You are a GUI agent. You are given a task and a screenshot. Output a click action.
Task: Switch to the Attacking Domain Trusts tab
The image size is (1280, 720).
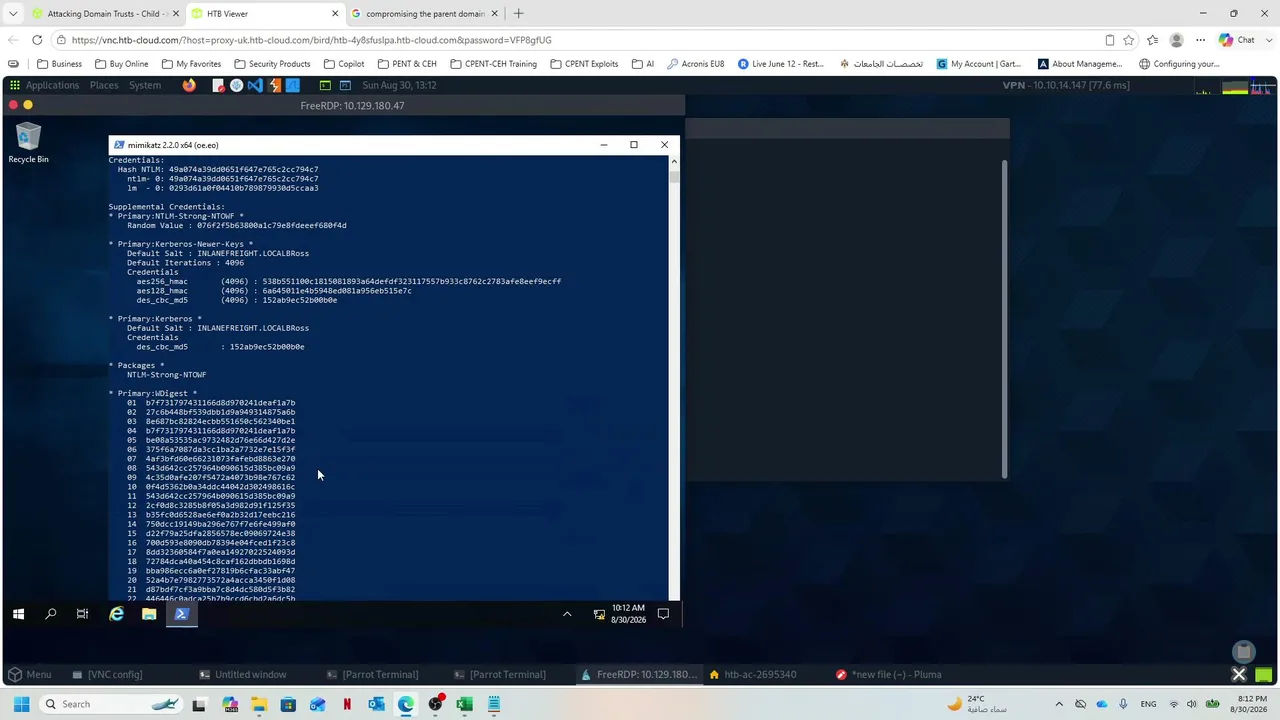pos(103,14)
